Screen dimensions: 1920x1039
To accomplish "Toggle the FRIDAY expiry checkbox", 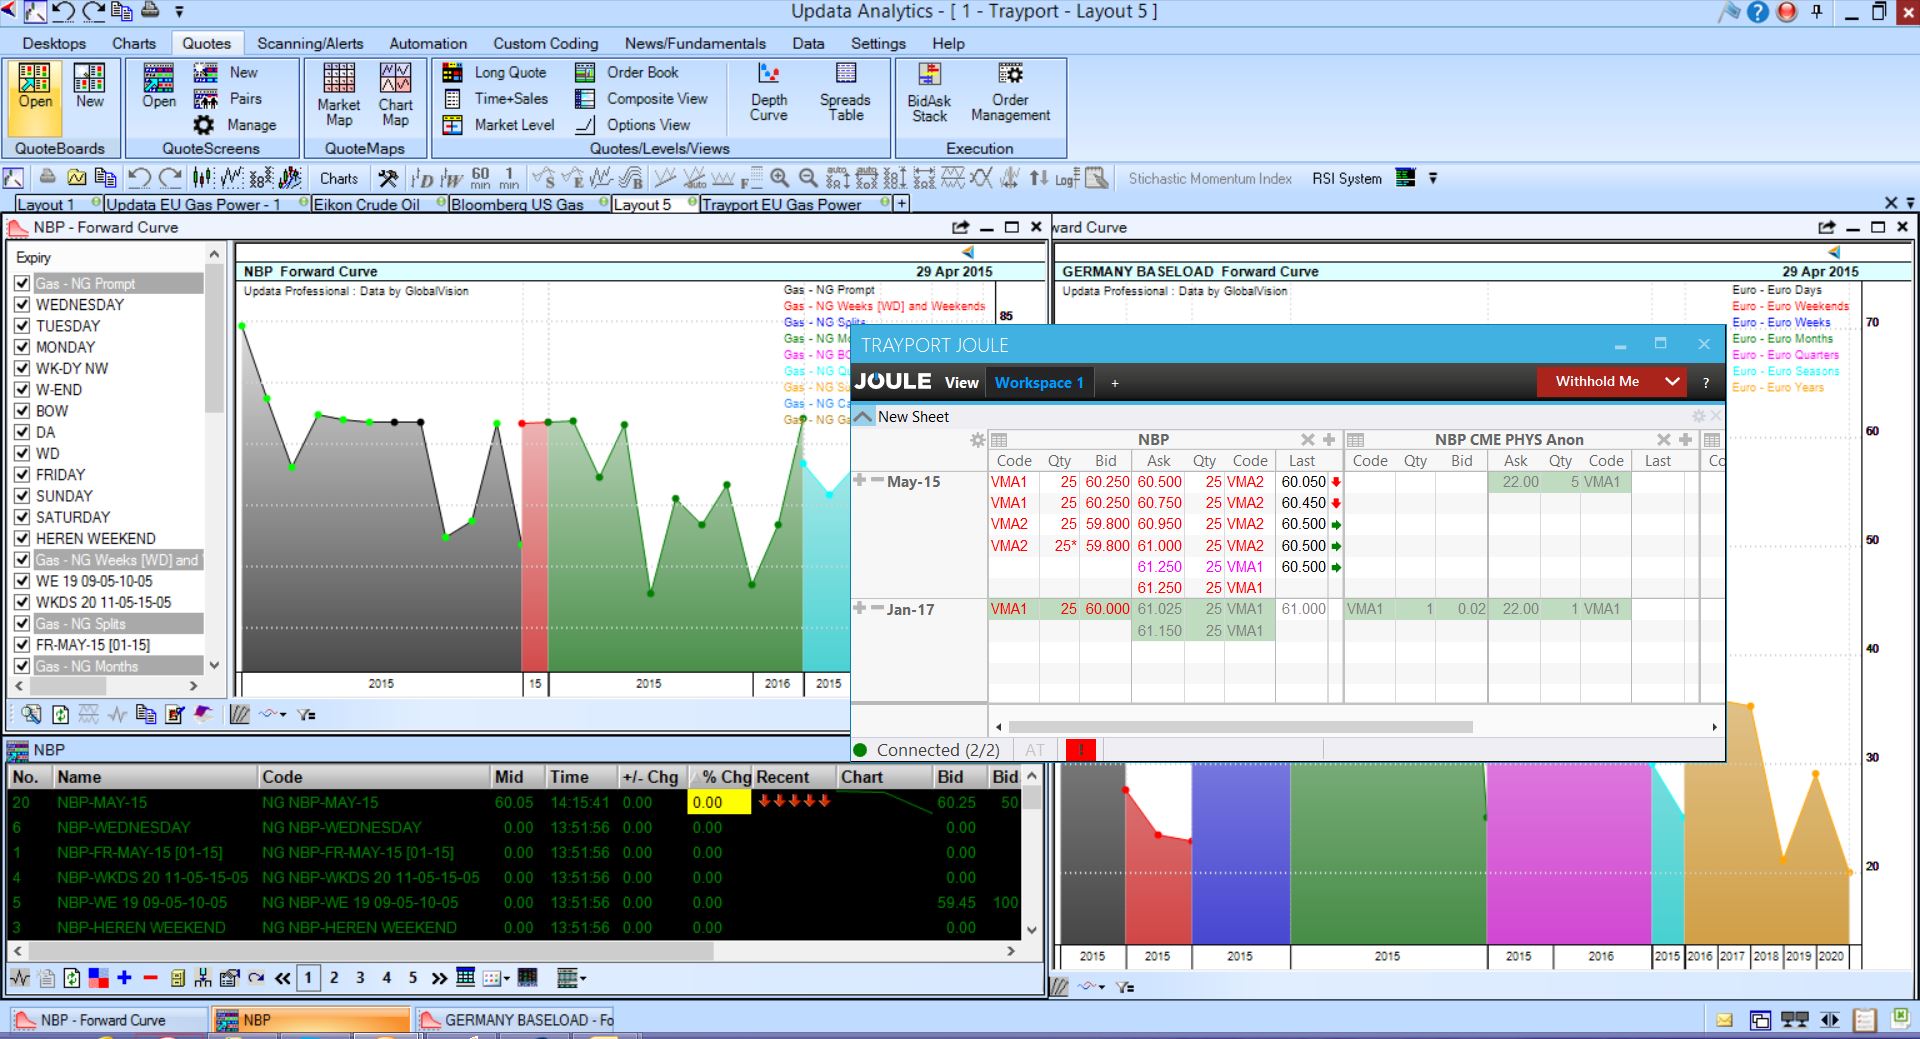I will 22,475.
